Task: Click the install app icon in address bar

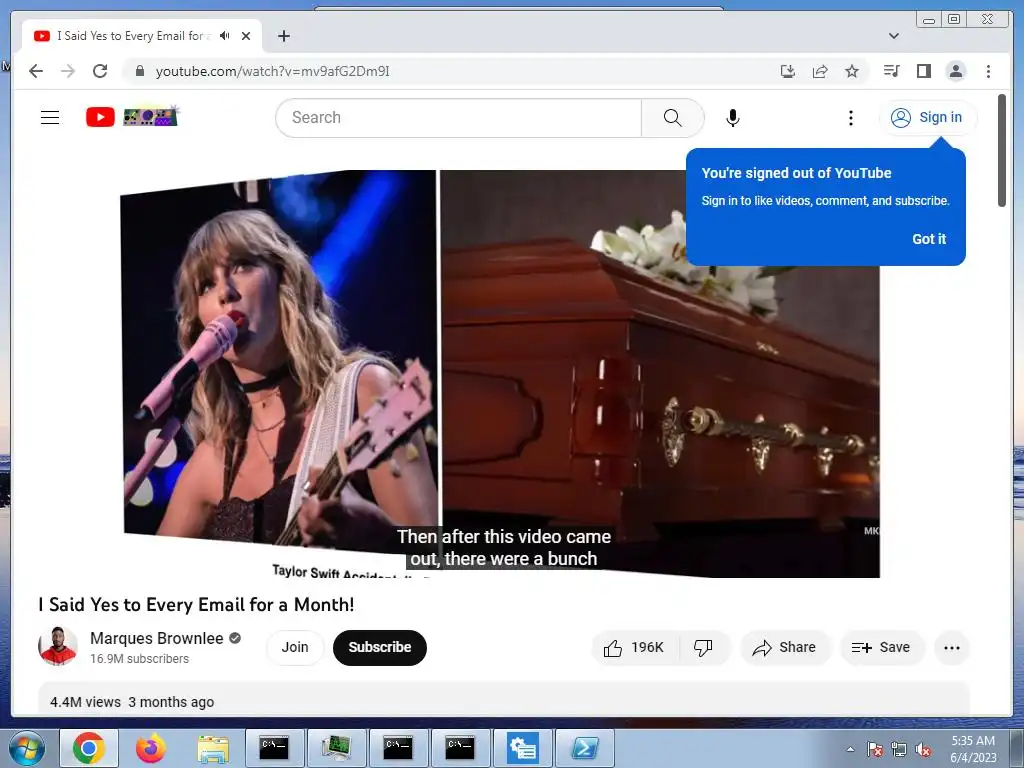Action: (788, 71)
